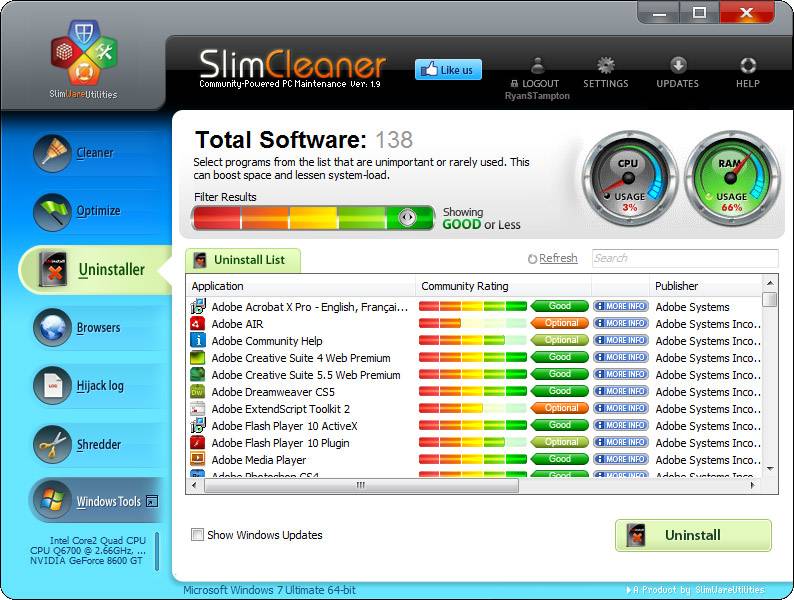794x600 pixels.
Task: Click the Like us button
Action: [x=448, y=70]
